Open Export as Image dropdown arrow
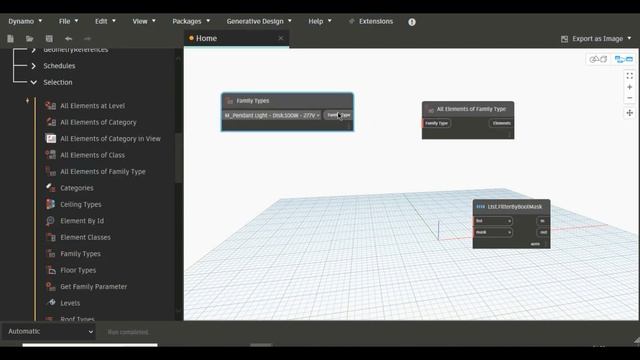 (629, 38)
